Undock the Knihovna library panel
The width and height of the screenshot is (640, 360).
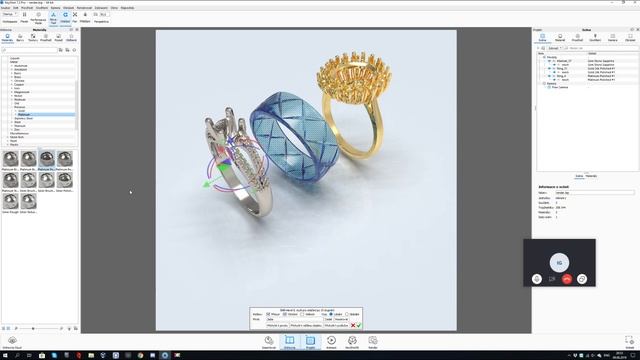point(71,30)
